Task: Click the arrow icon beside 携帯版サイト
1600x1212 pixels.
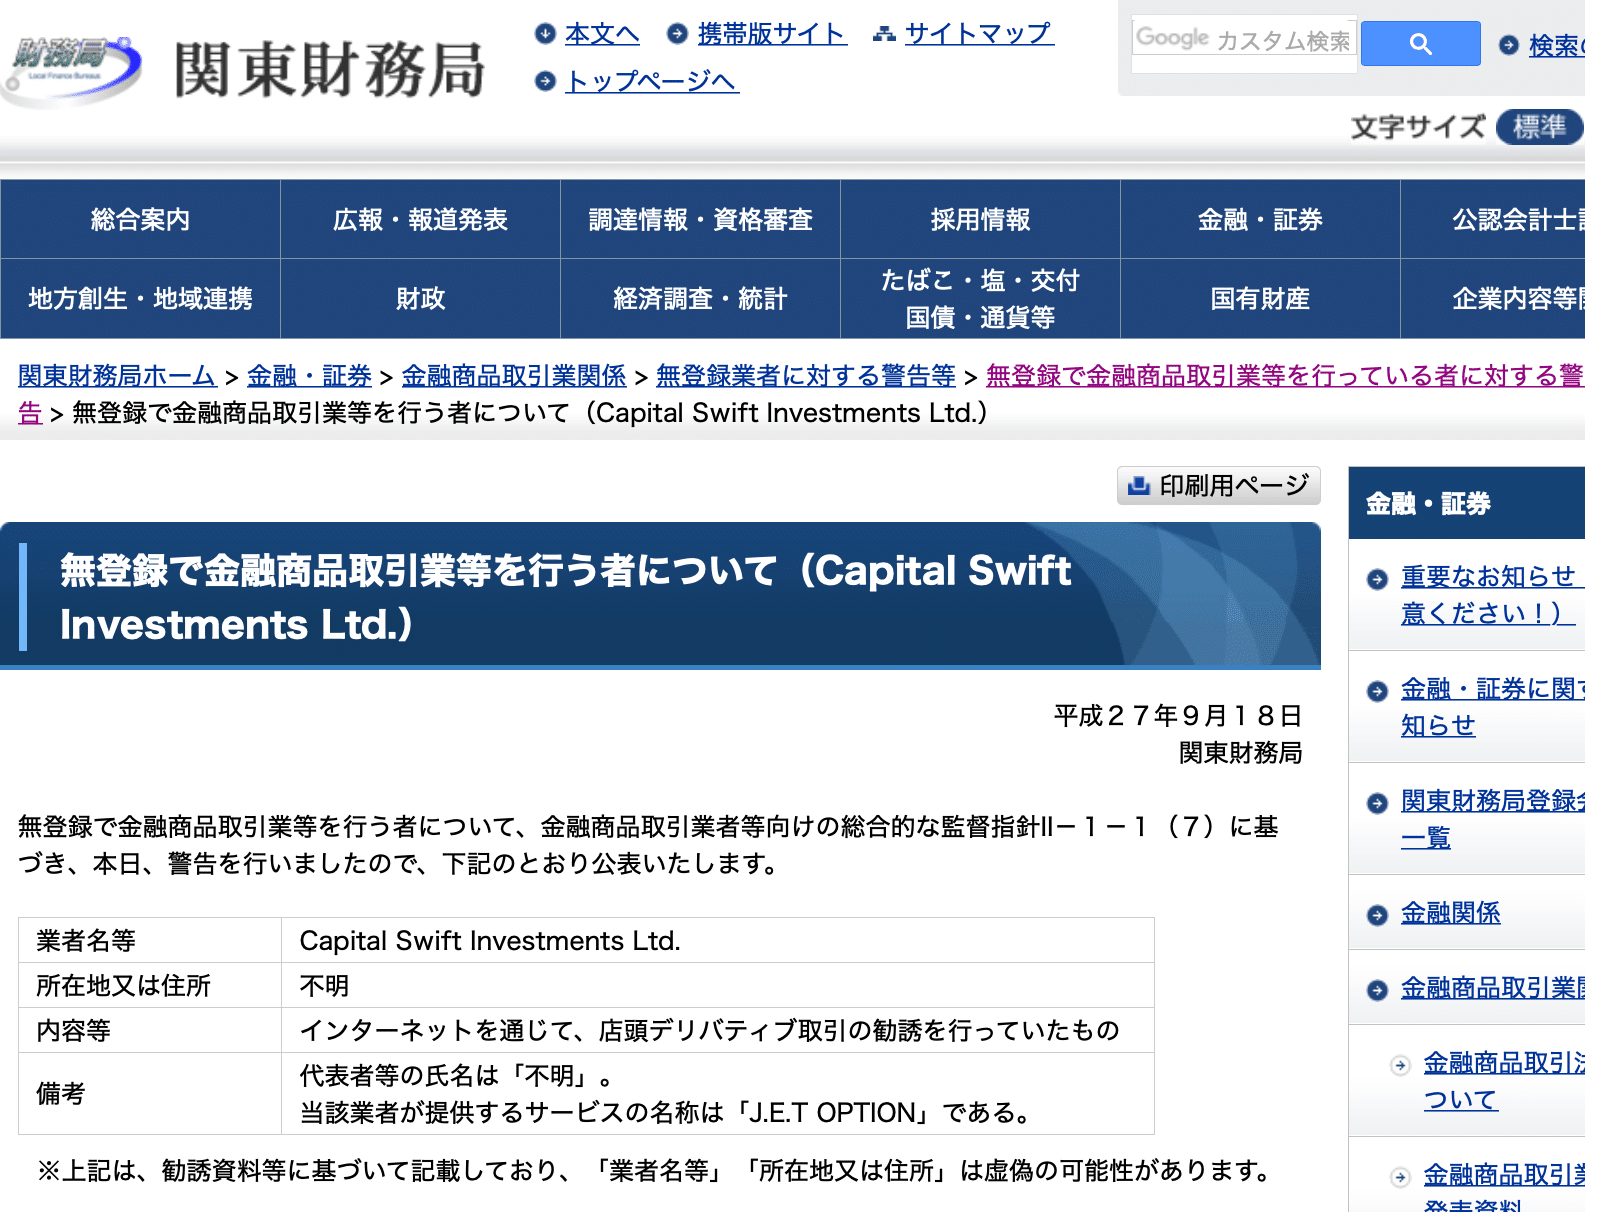Action: pyautogui.click(x=677, y=34)
